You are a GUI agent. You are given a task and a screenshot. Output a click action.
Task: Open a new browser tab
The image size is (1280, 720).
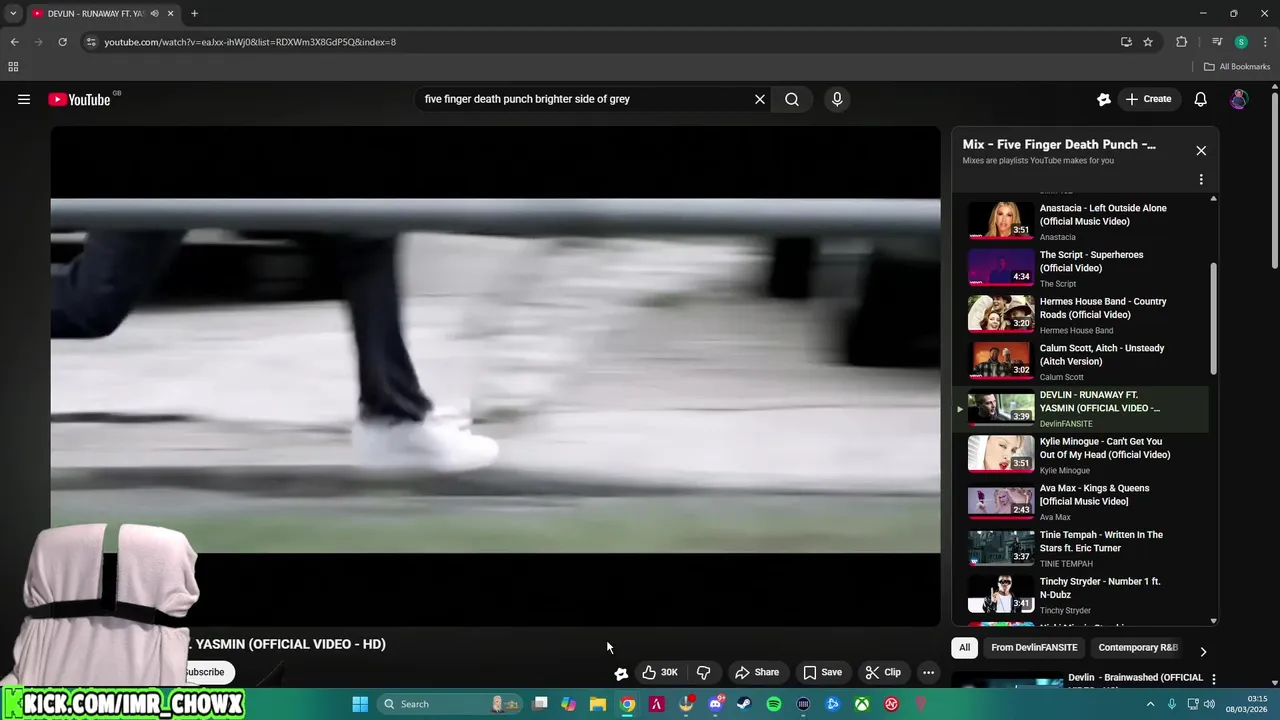click(194, 14)
